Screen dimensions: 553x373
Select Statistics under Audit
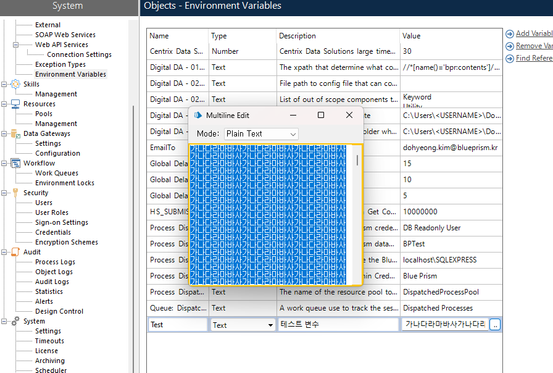49,292
